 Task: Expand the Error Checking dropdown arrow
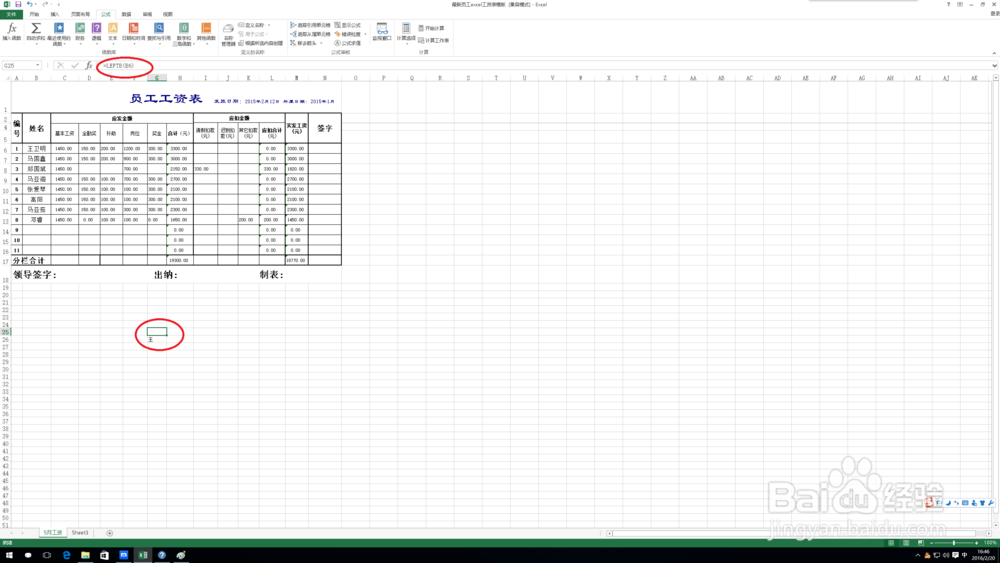(x=365, y=34)
